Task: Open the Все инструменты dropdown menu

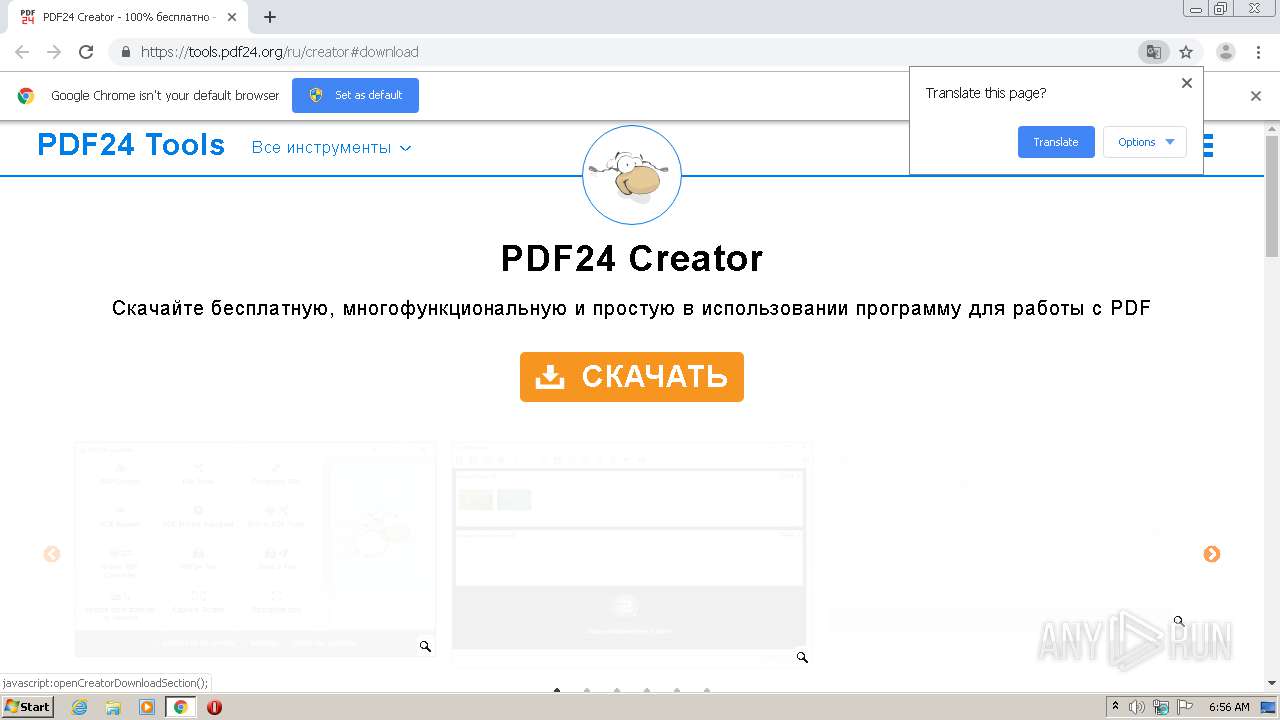Action: pos(331,147)
